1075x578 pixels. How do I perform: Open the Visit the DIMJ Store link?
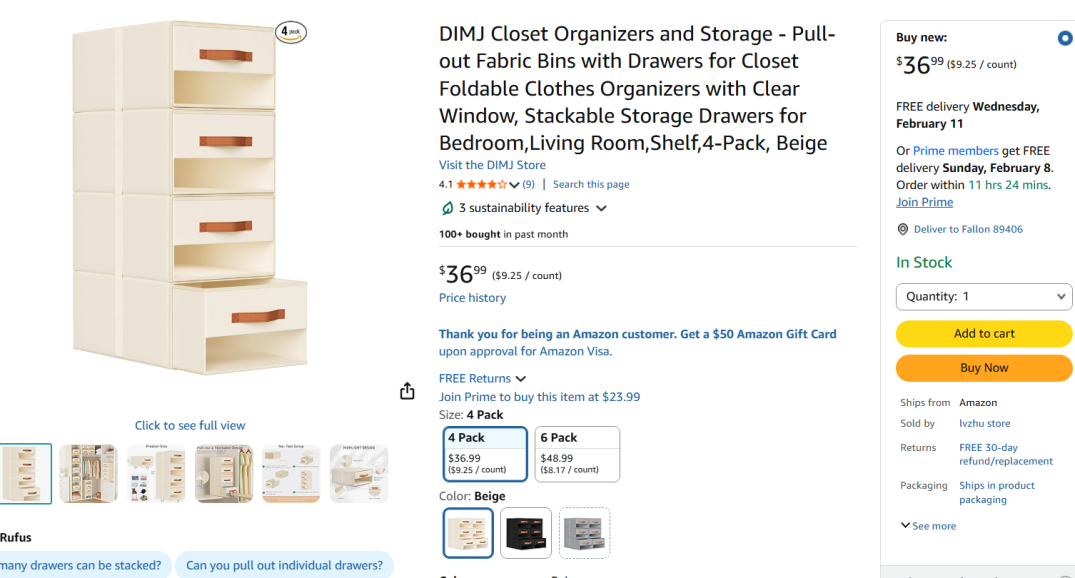tap(492, 165)
